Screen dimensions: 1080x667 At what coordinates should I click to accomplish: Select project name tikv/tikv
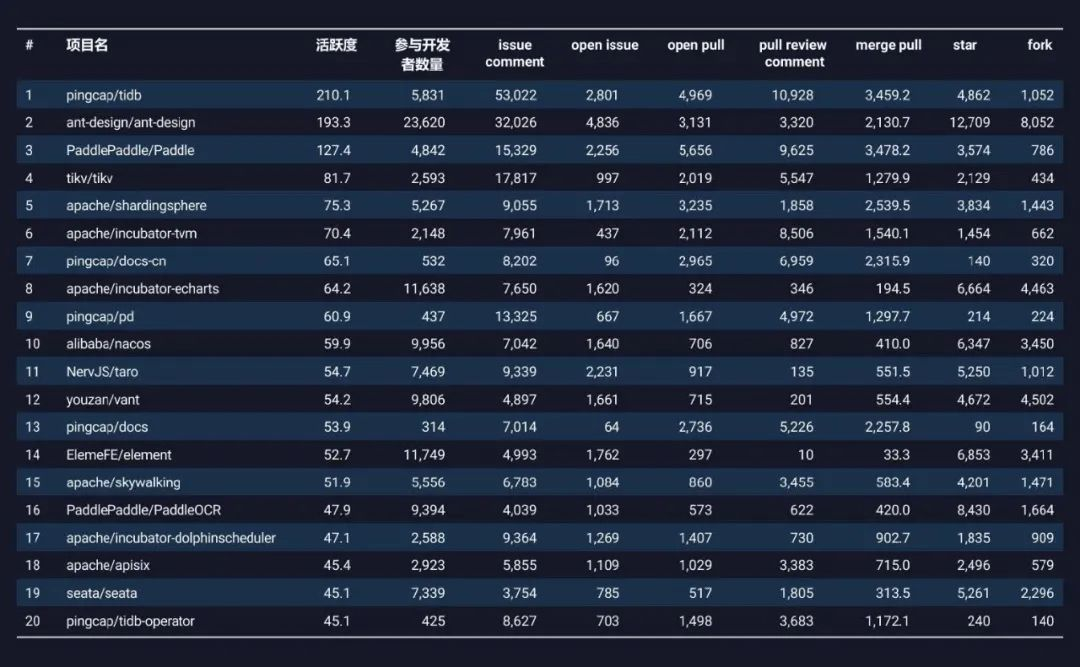[89, 178]
